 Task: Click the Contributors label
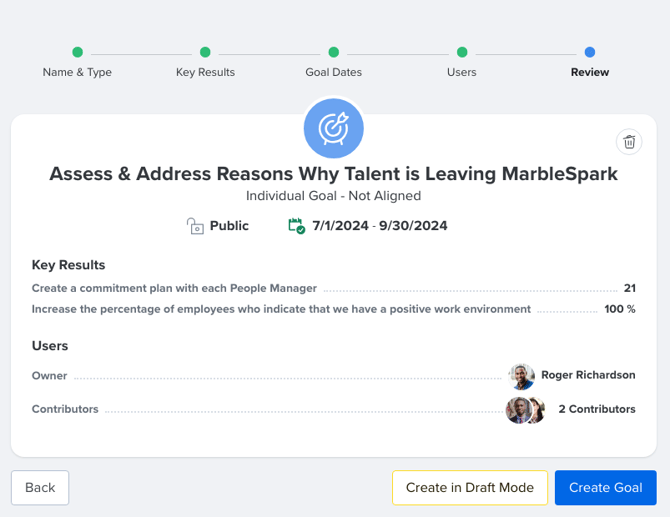click(65, 409)
